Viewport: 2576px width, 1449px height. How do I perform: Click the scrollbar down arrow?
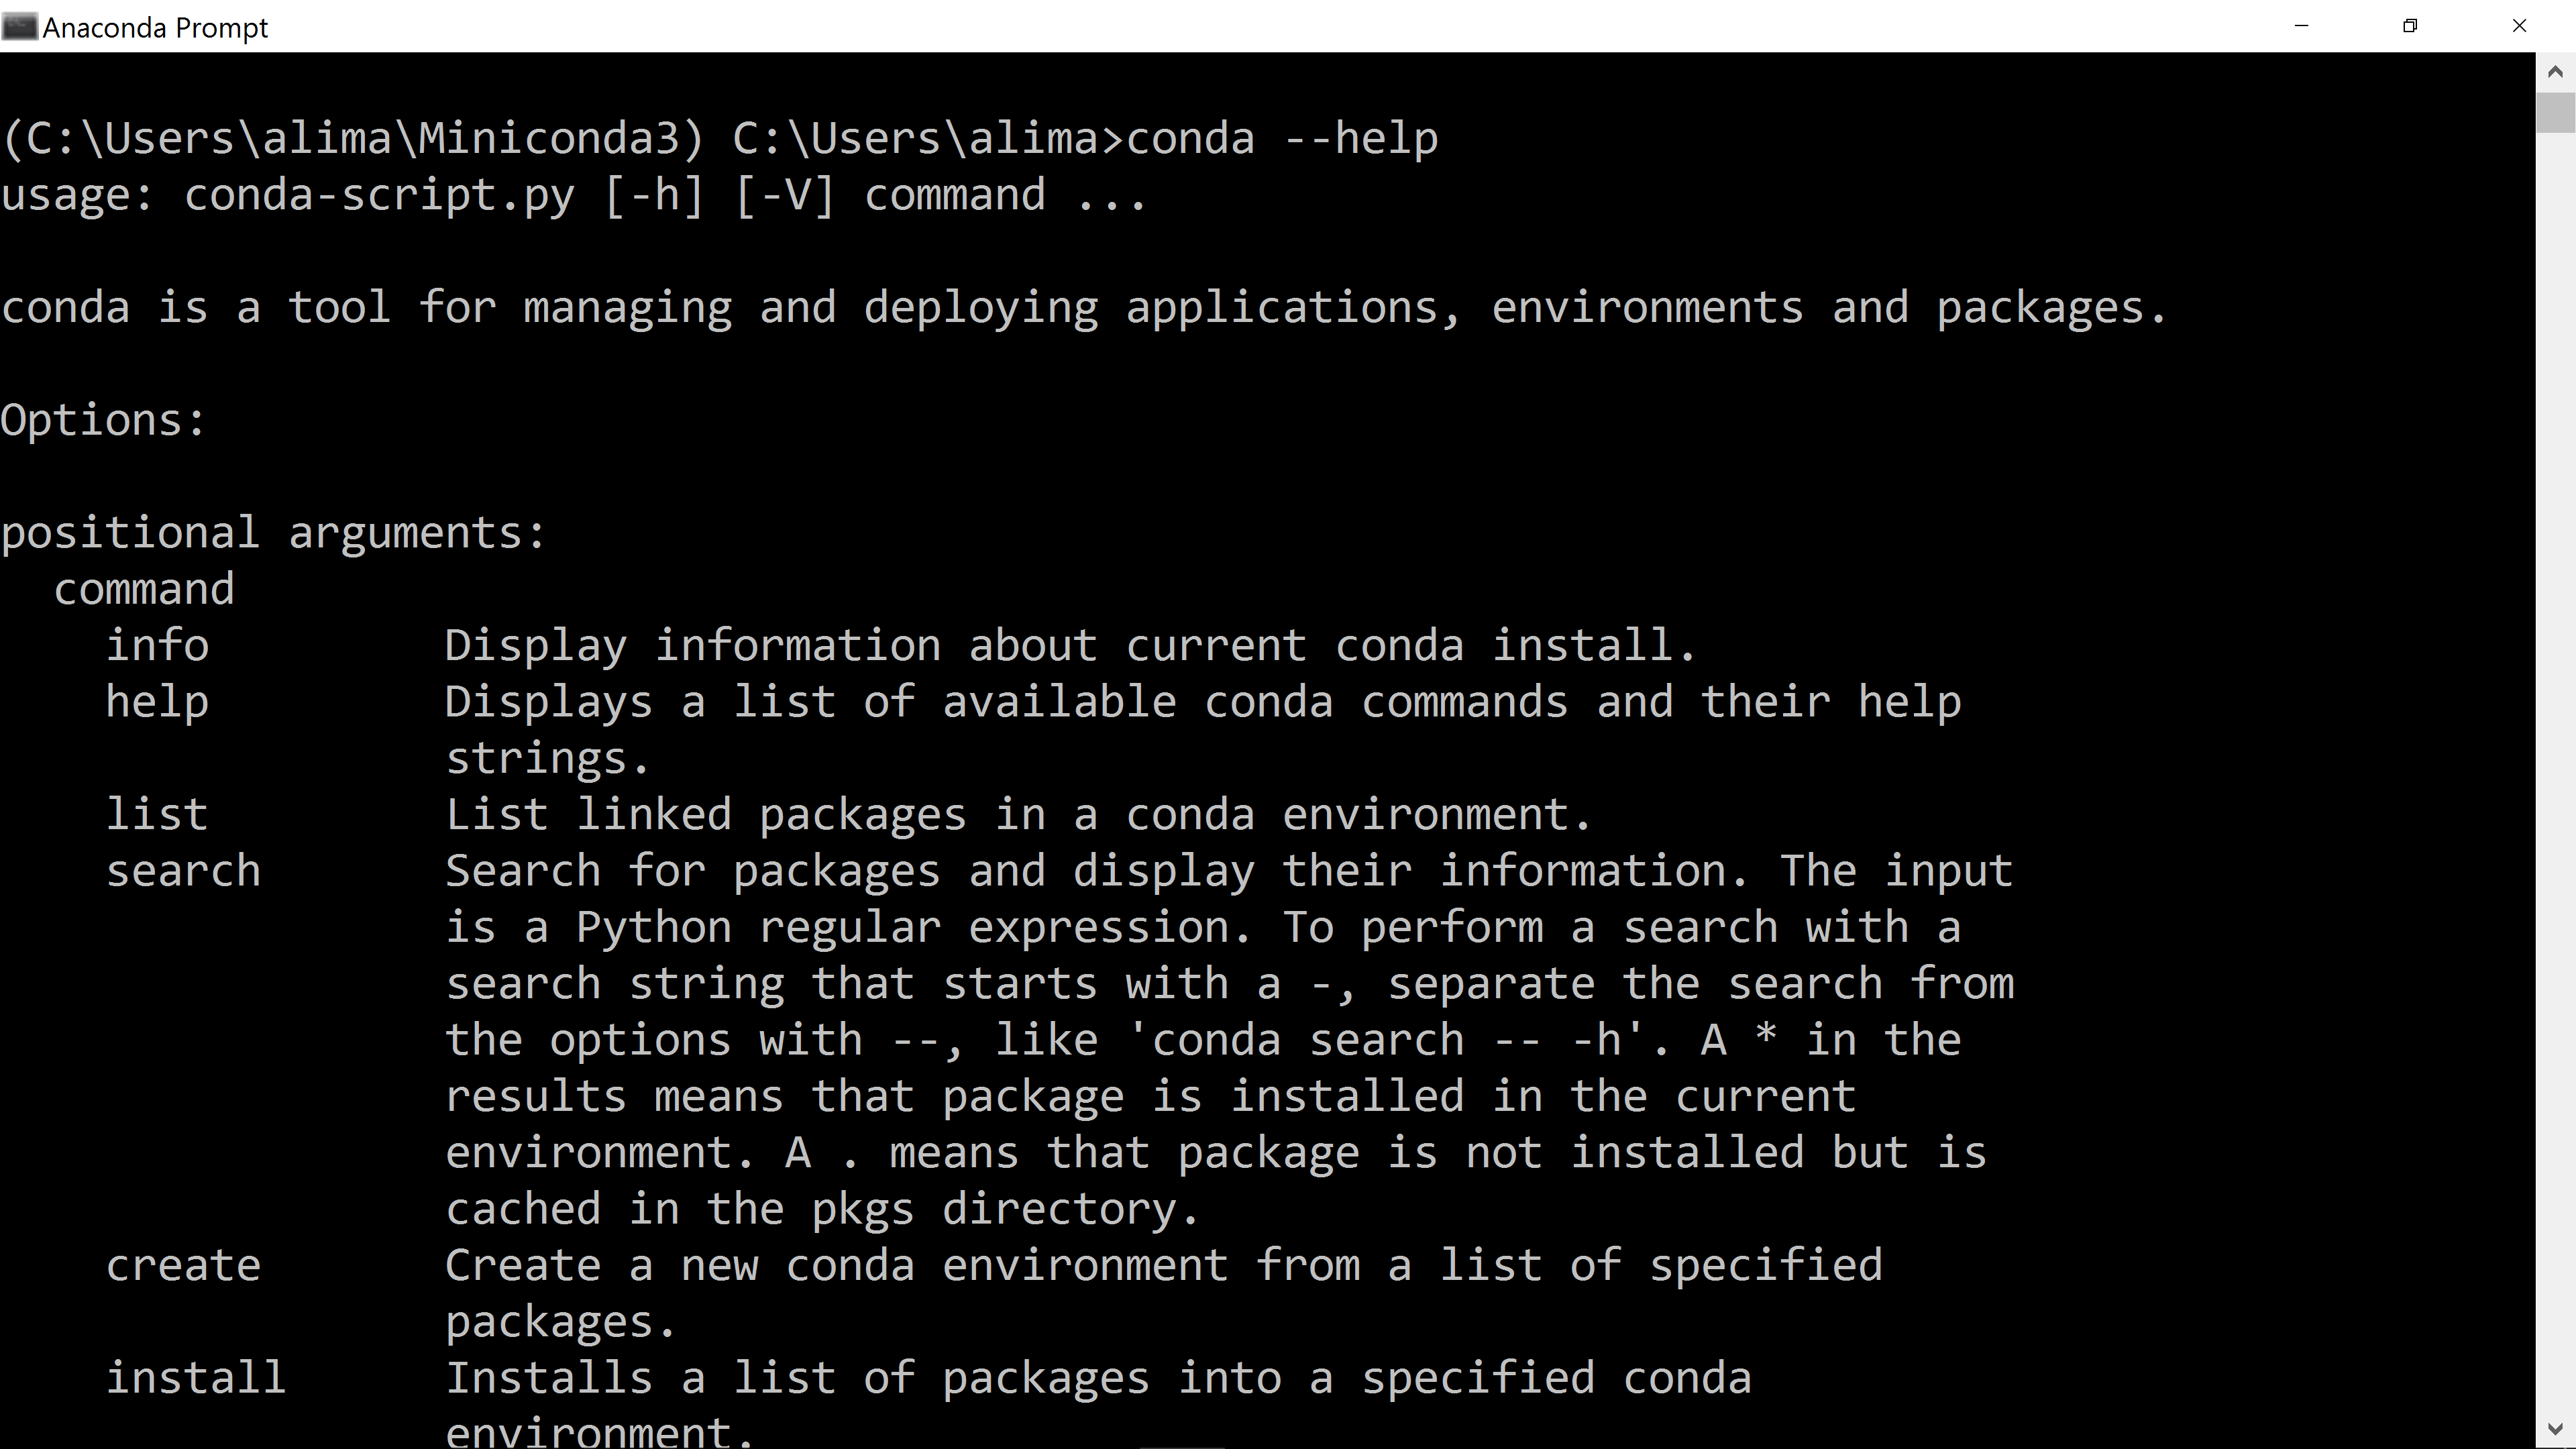click(x=2557, y=1428)
